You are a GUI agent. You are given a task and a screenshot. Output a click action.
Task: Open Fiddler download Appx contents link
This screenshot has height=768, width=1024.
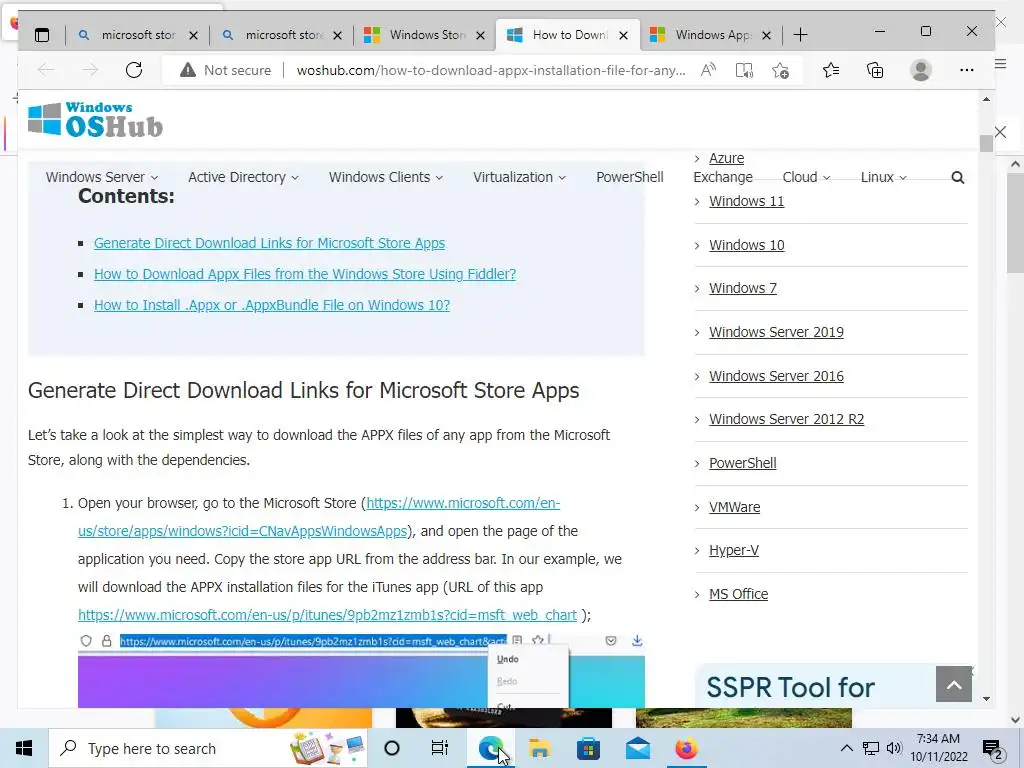click(305, 274)
